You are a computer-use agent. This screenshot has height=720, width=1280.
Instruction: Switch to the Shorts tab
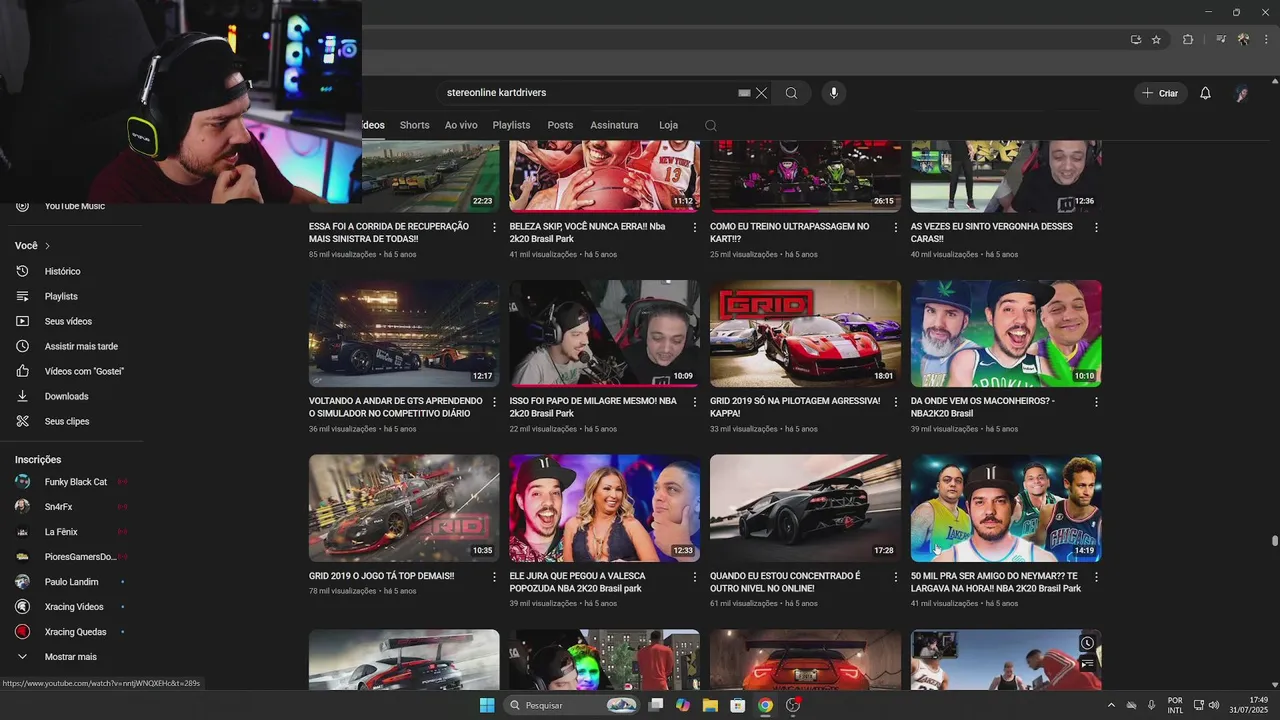(414, 125)
